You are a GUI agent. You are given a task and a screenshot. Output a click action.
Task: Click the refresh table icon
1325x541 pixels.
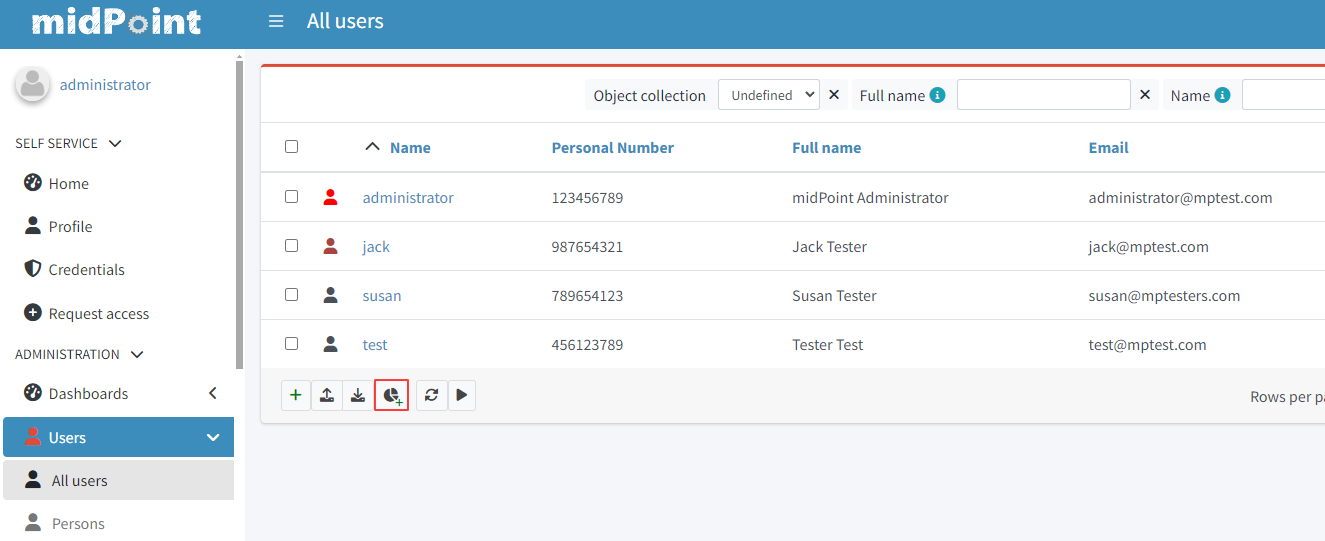pyautogui.click(x=431, y=395)
